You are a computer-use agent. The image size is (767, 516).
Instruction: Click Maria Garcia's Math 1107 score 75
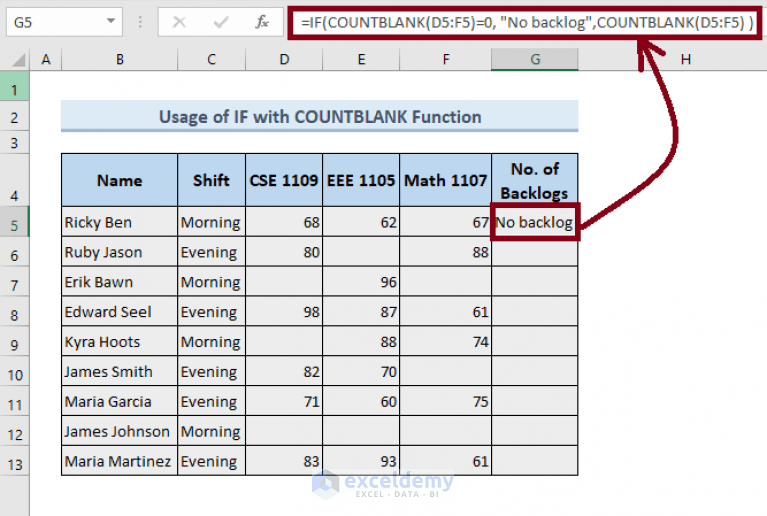click(446, 401)
